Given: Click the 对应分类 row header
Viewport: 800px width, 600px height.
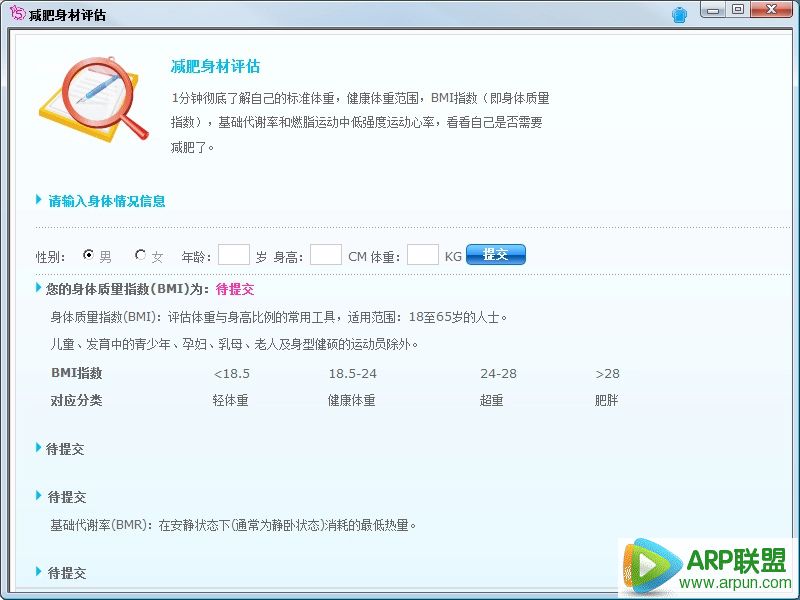Looking at the screenshot, I should [76, 401].
